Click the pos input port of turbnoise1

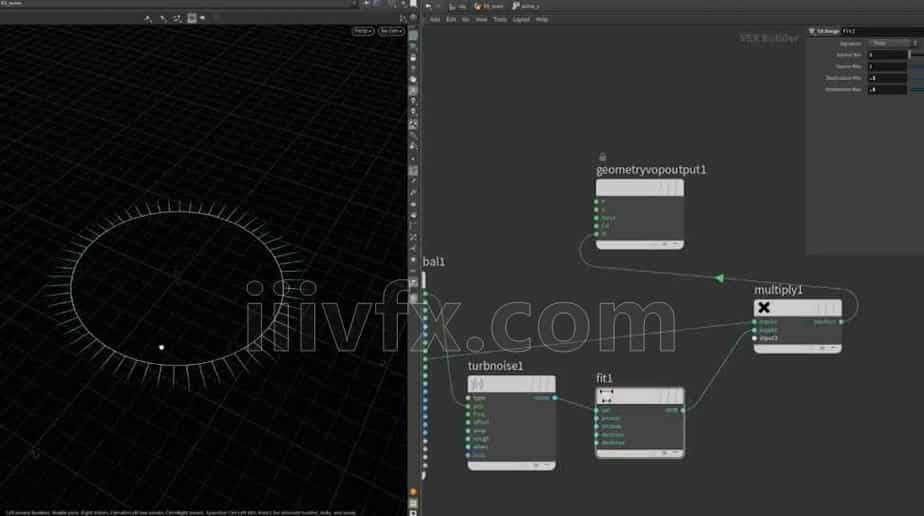coord(468,406)
